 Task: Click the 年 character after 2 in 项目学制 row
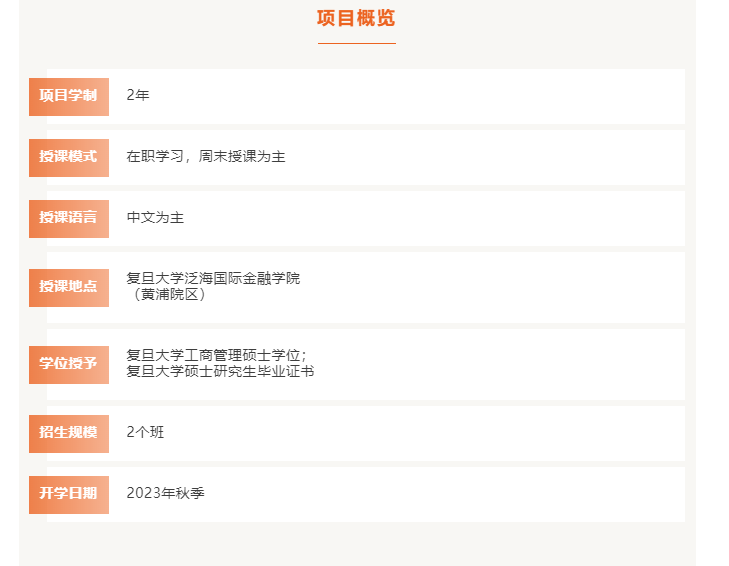(x=143, y=96)
